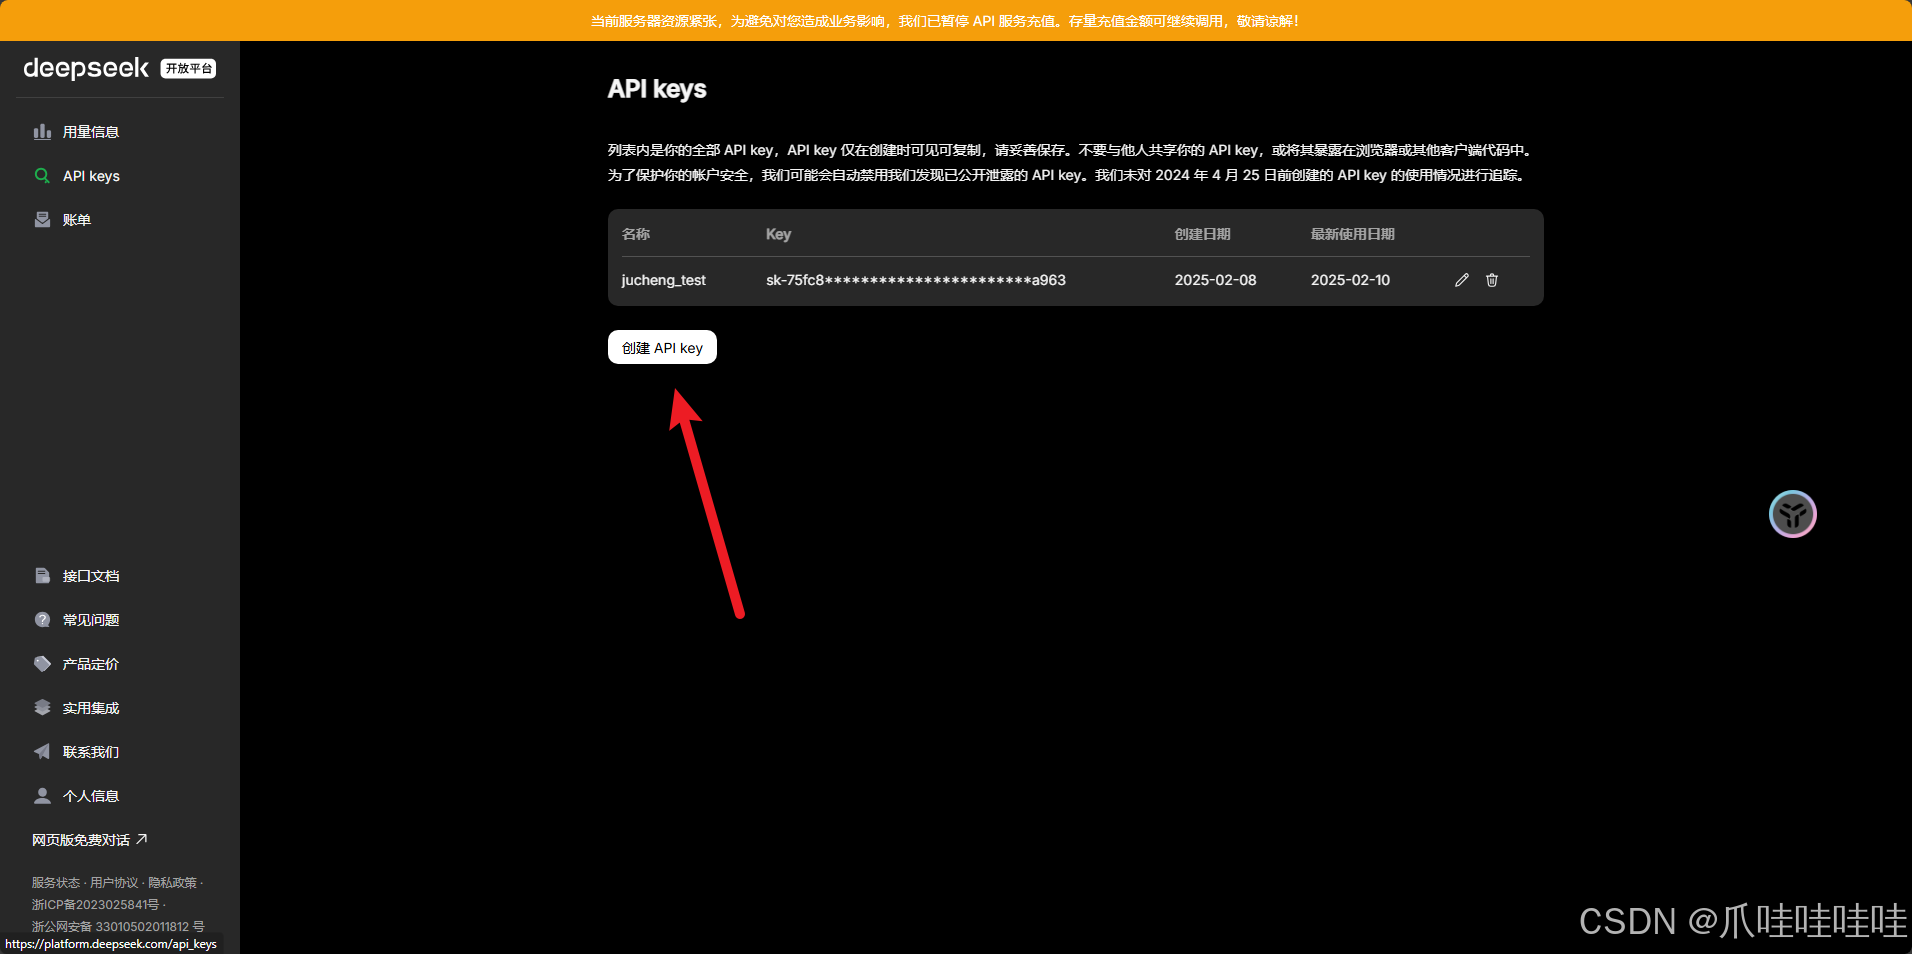Open the 浙公网安备 33010502011812 link
The height and width of the screenshot is (954, 1912).
coord(118,927)
